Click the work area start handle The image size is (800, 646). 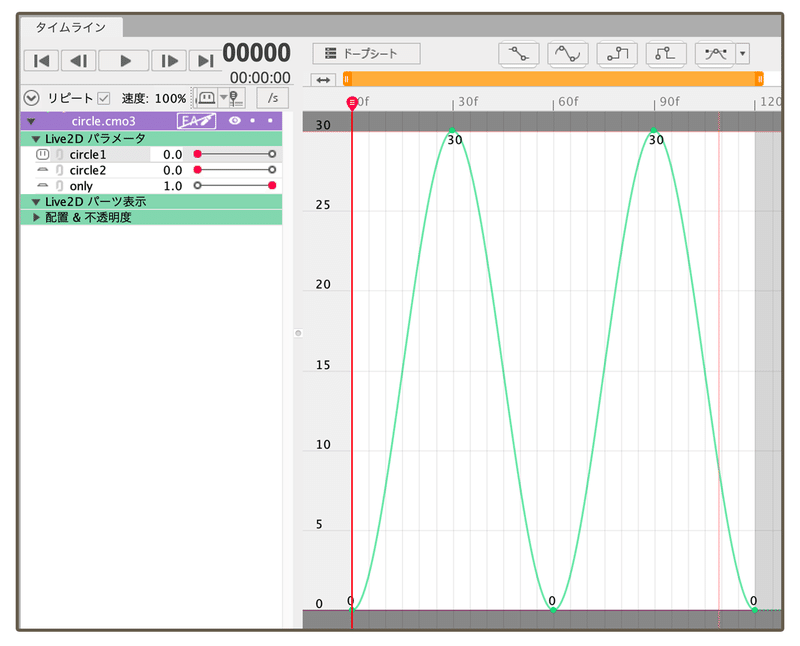pos(347,79)
